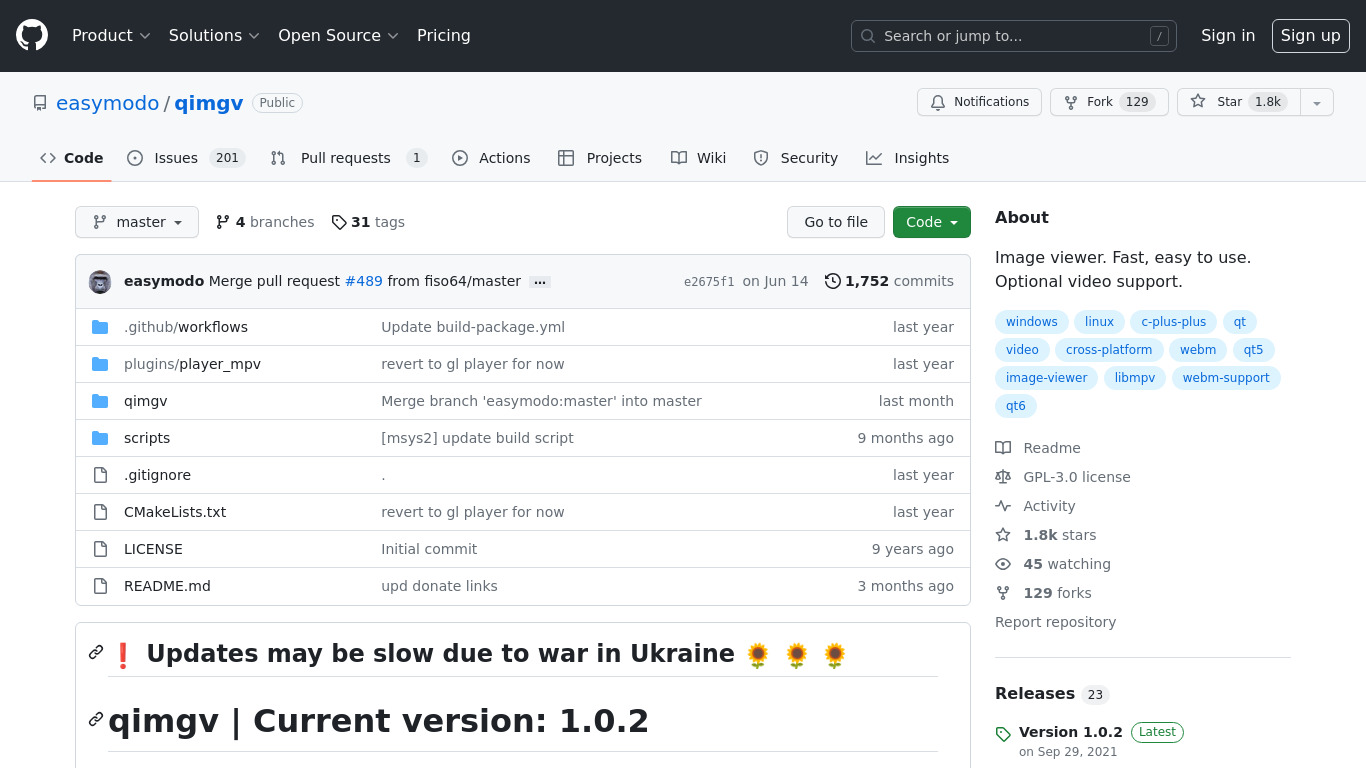Switch to the Issues tab
This screenshot has width=1366, height=768.
pos(186,158)
